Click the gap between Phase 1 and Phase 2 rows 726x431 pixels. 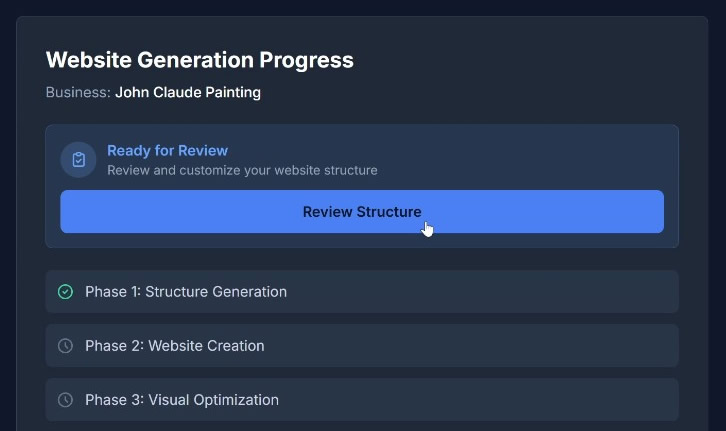click(360, 318)
